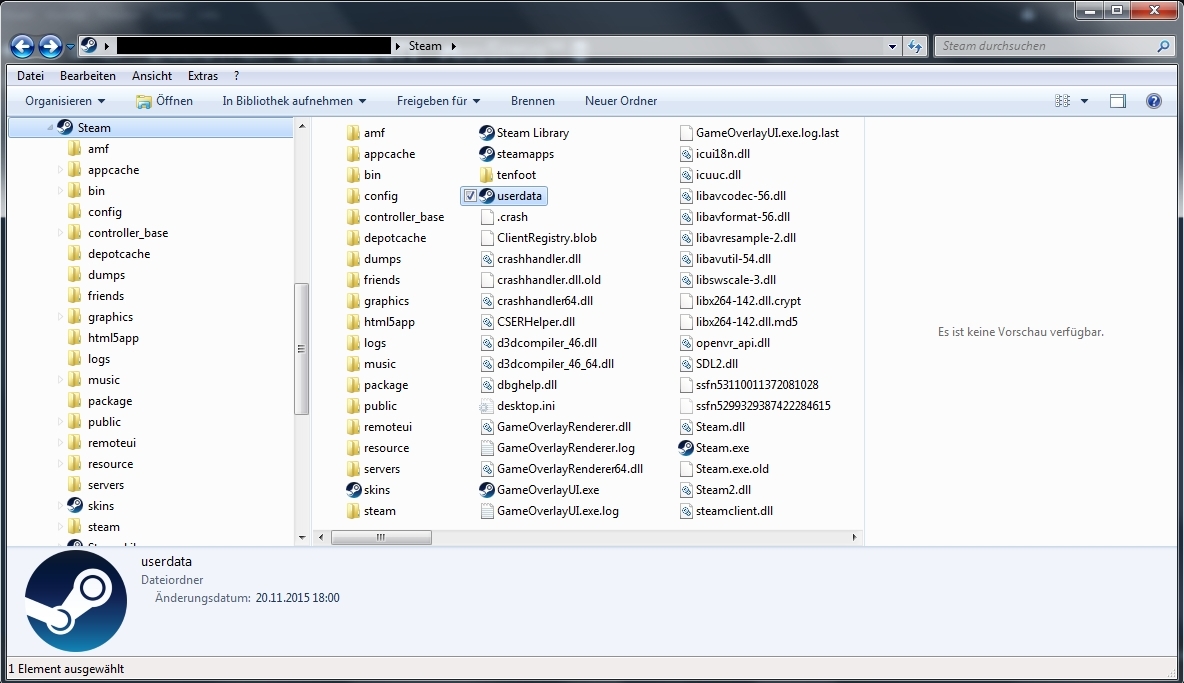Select the Steam.exe.old file icon
The width and height of the screenshot is (1184, 683).
pos(686,469)
